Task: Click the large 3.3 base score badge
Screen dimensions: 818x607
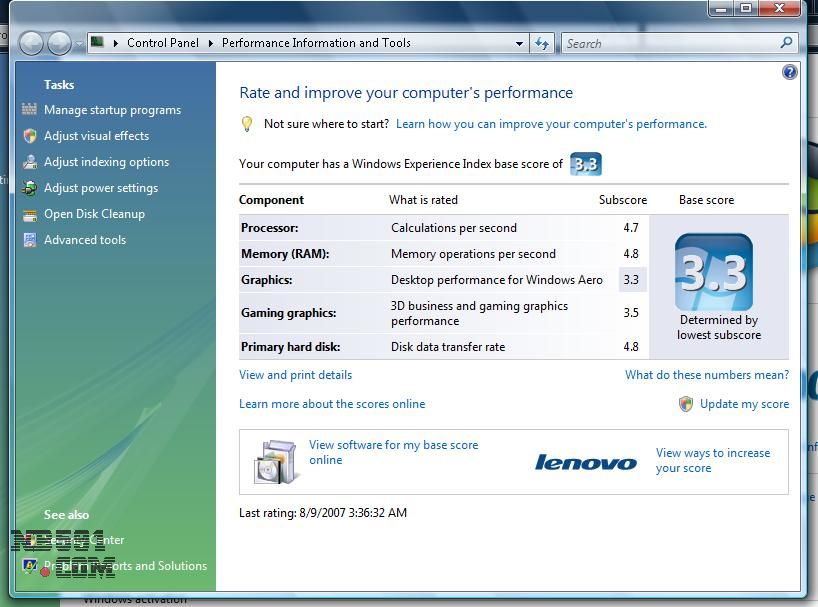Action: [x=713, y=272]
